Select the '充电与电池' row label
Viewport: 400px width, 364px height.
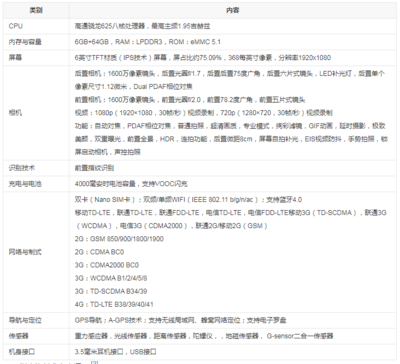tap(25, 184)
